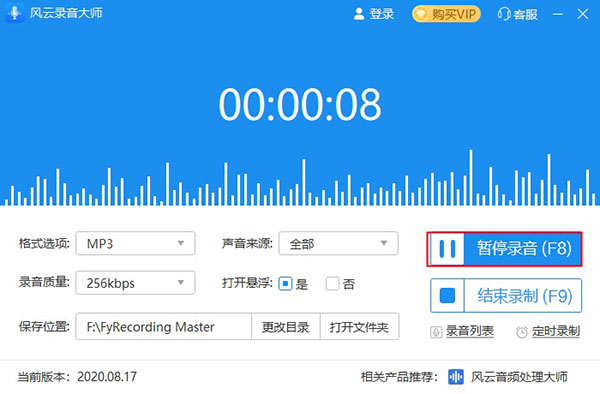Open customer service via headset icon
This screenshot has width=600, height=394.
pyautogui.click(x=504, y=15)
